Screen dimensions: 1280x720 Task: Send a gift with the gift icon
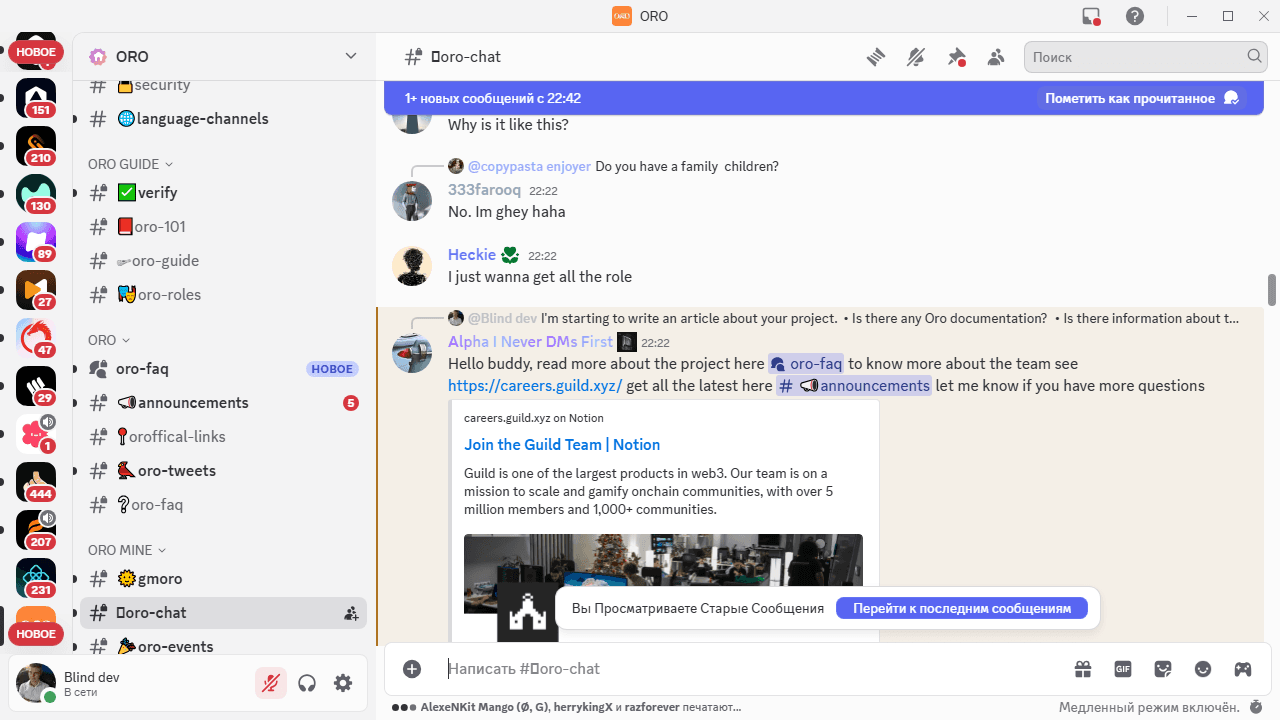point(1083,669)
